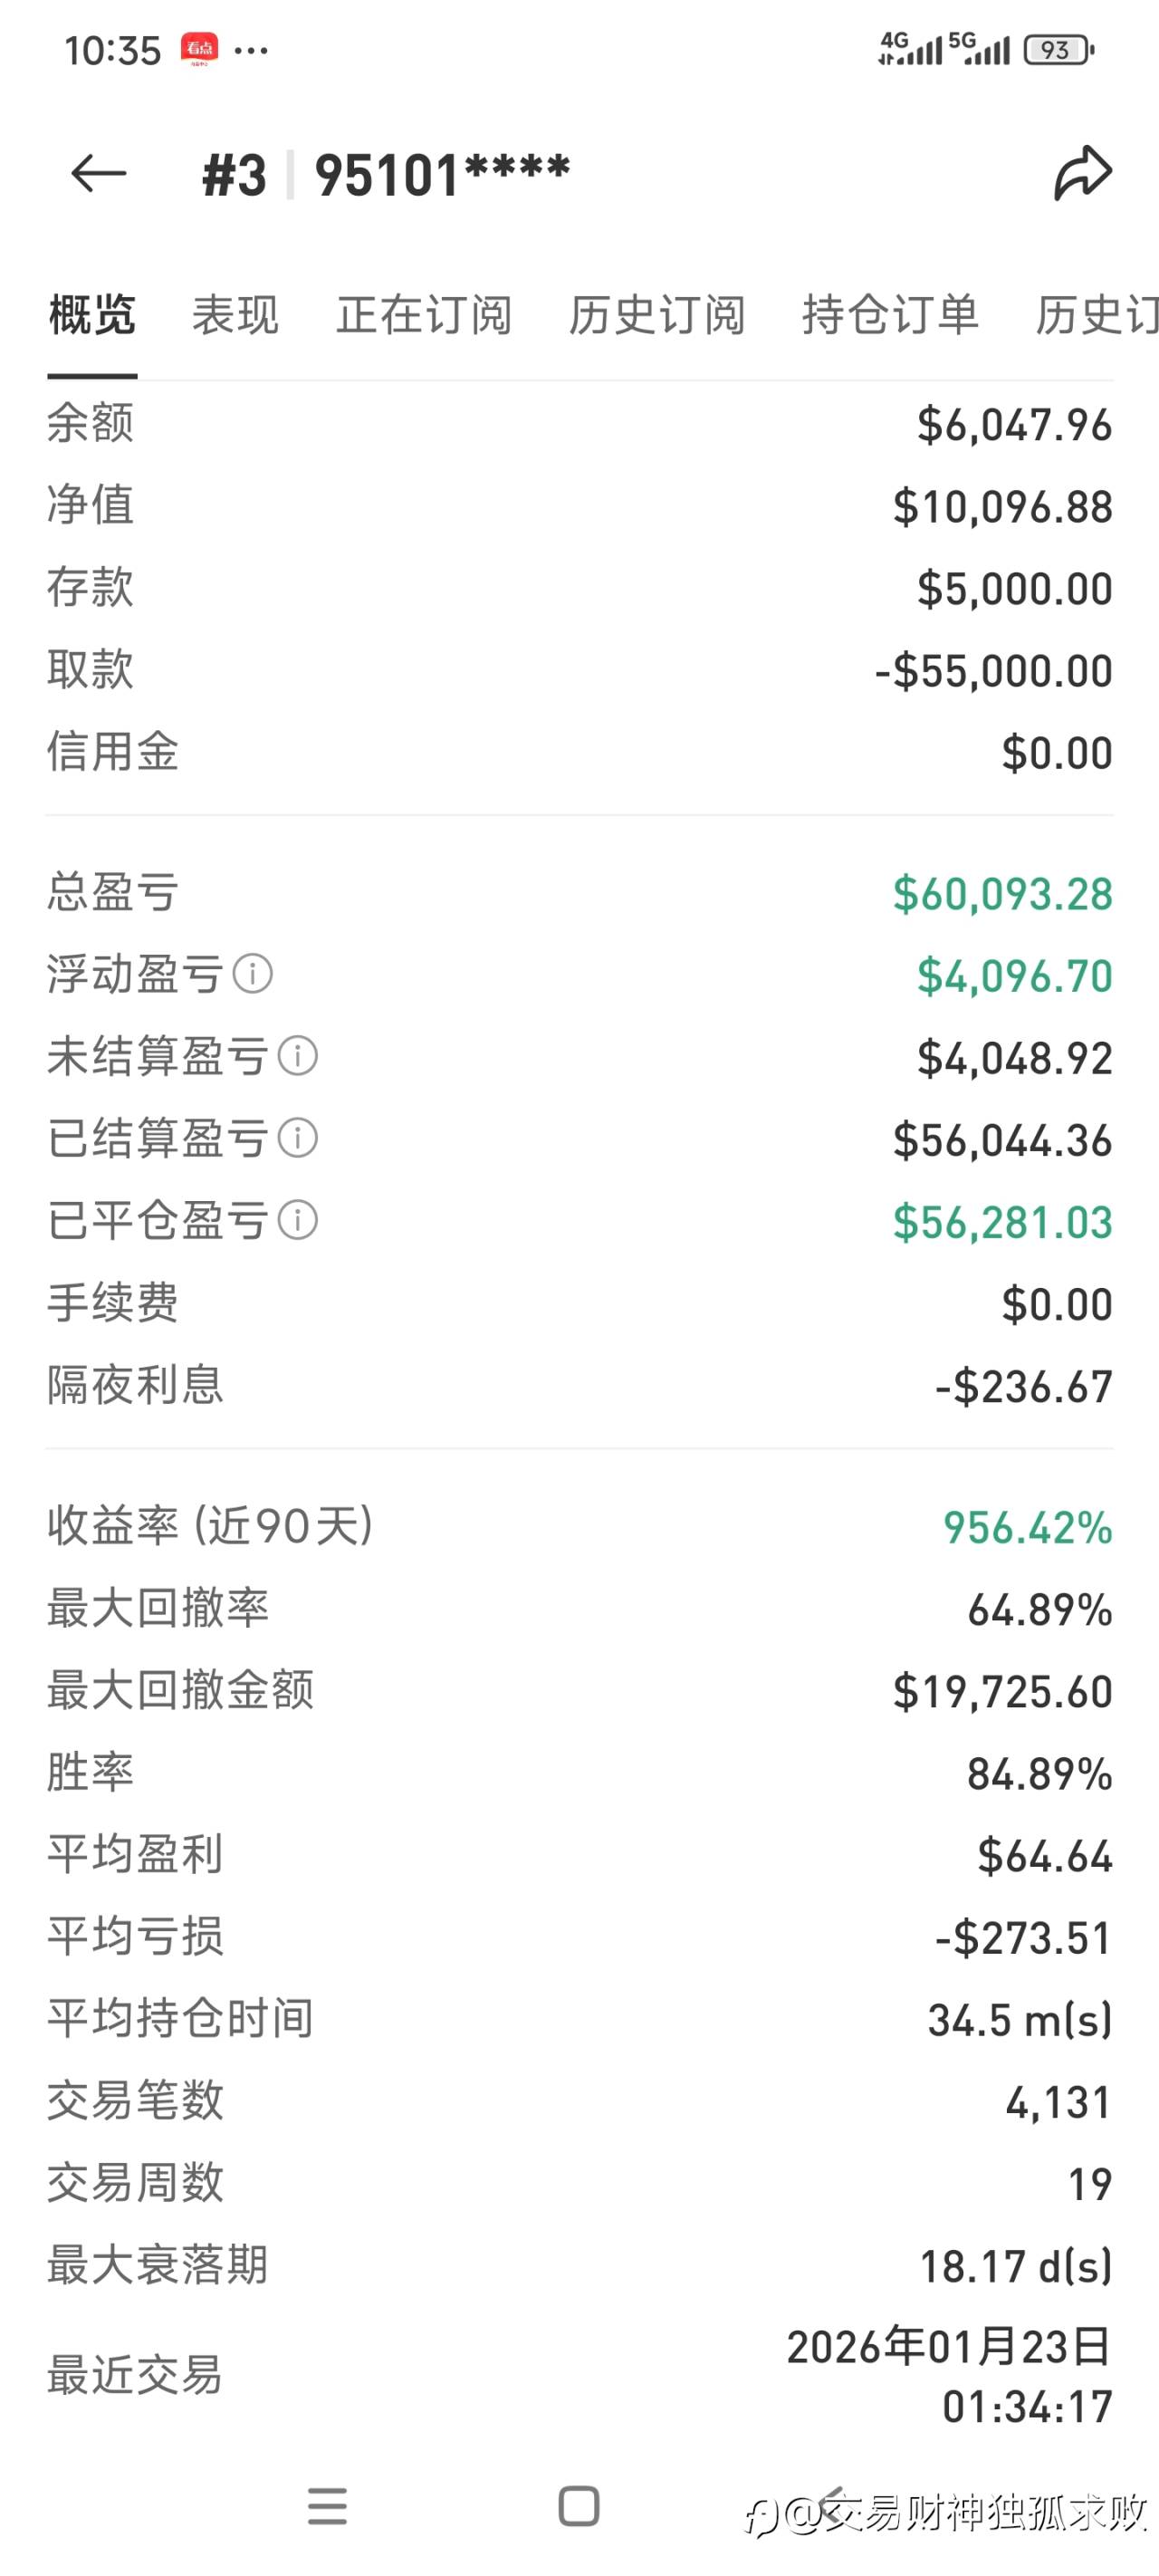
Task: Switch to the 表现 tab
Action: coord(235,315)
